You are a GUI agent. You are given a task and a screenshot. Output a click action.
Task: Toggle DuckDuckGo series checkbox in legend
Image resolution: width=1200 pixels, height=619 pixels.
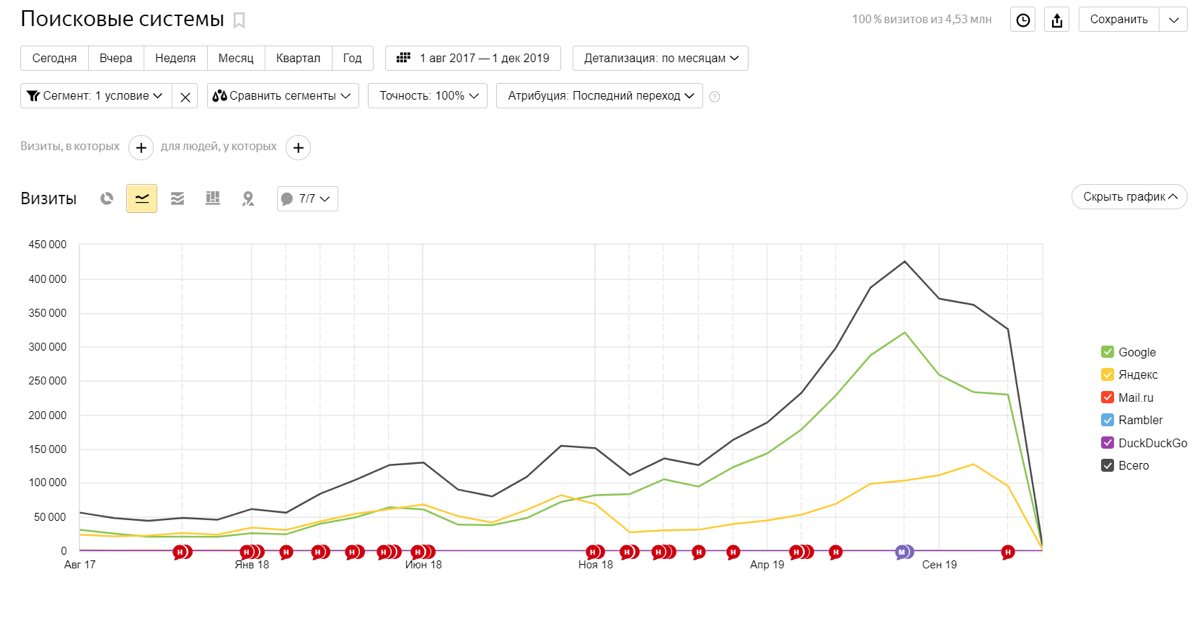(x=1107, y=443)
